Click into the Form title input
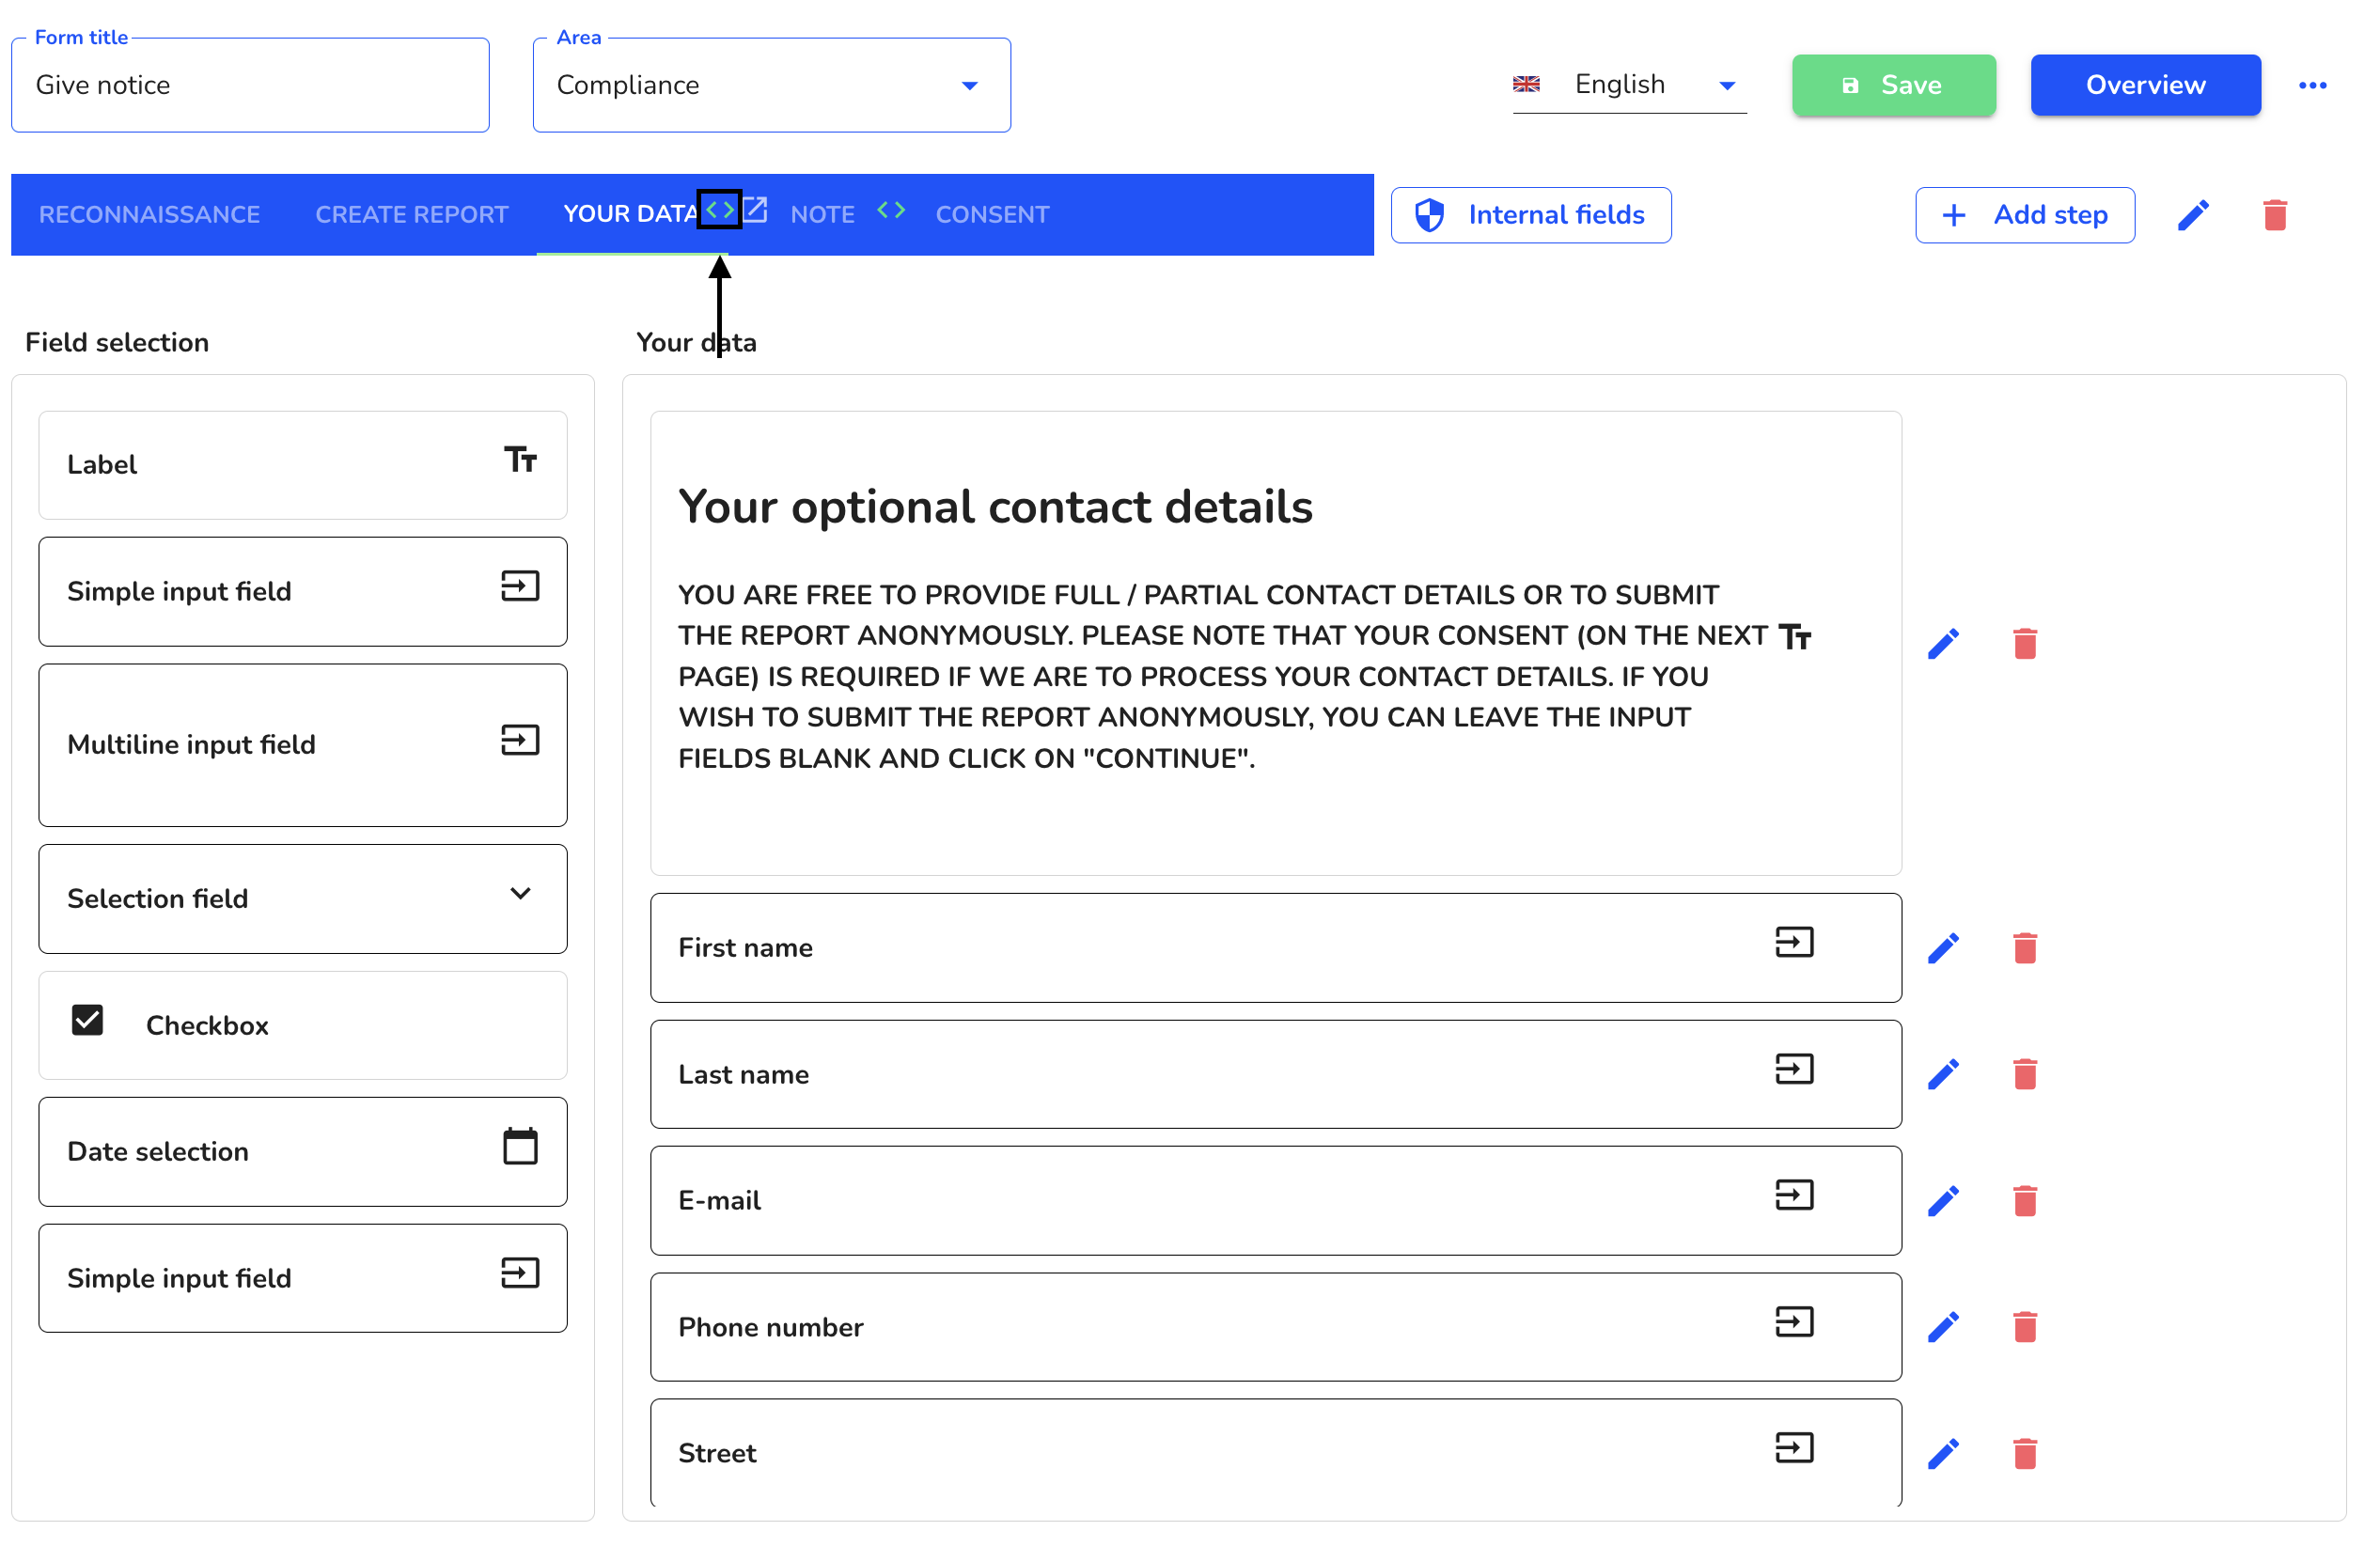Viewport: 2380px width, 1562px height. 250,86
